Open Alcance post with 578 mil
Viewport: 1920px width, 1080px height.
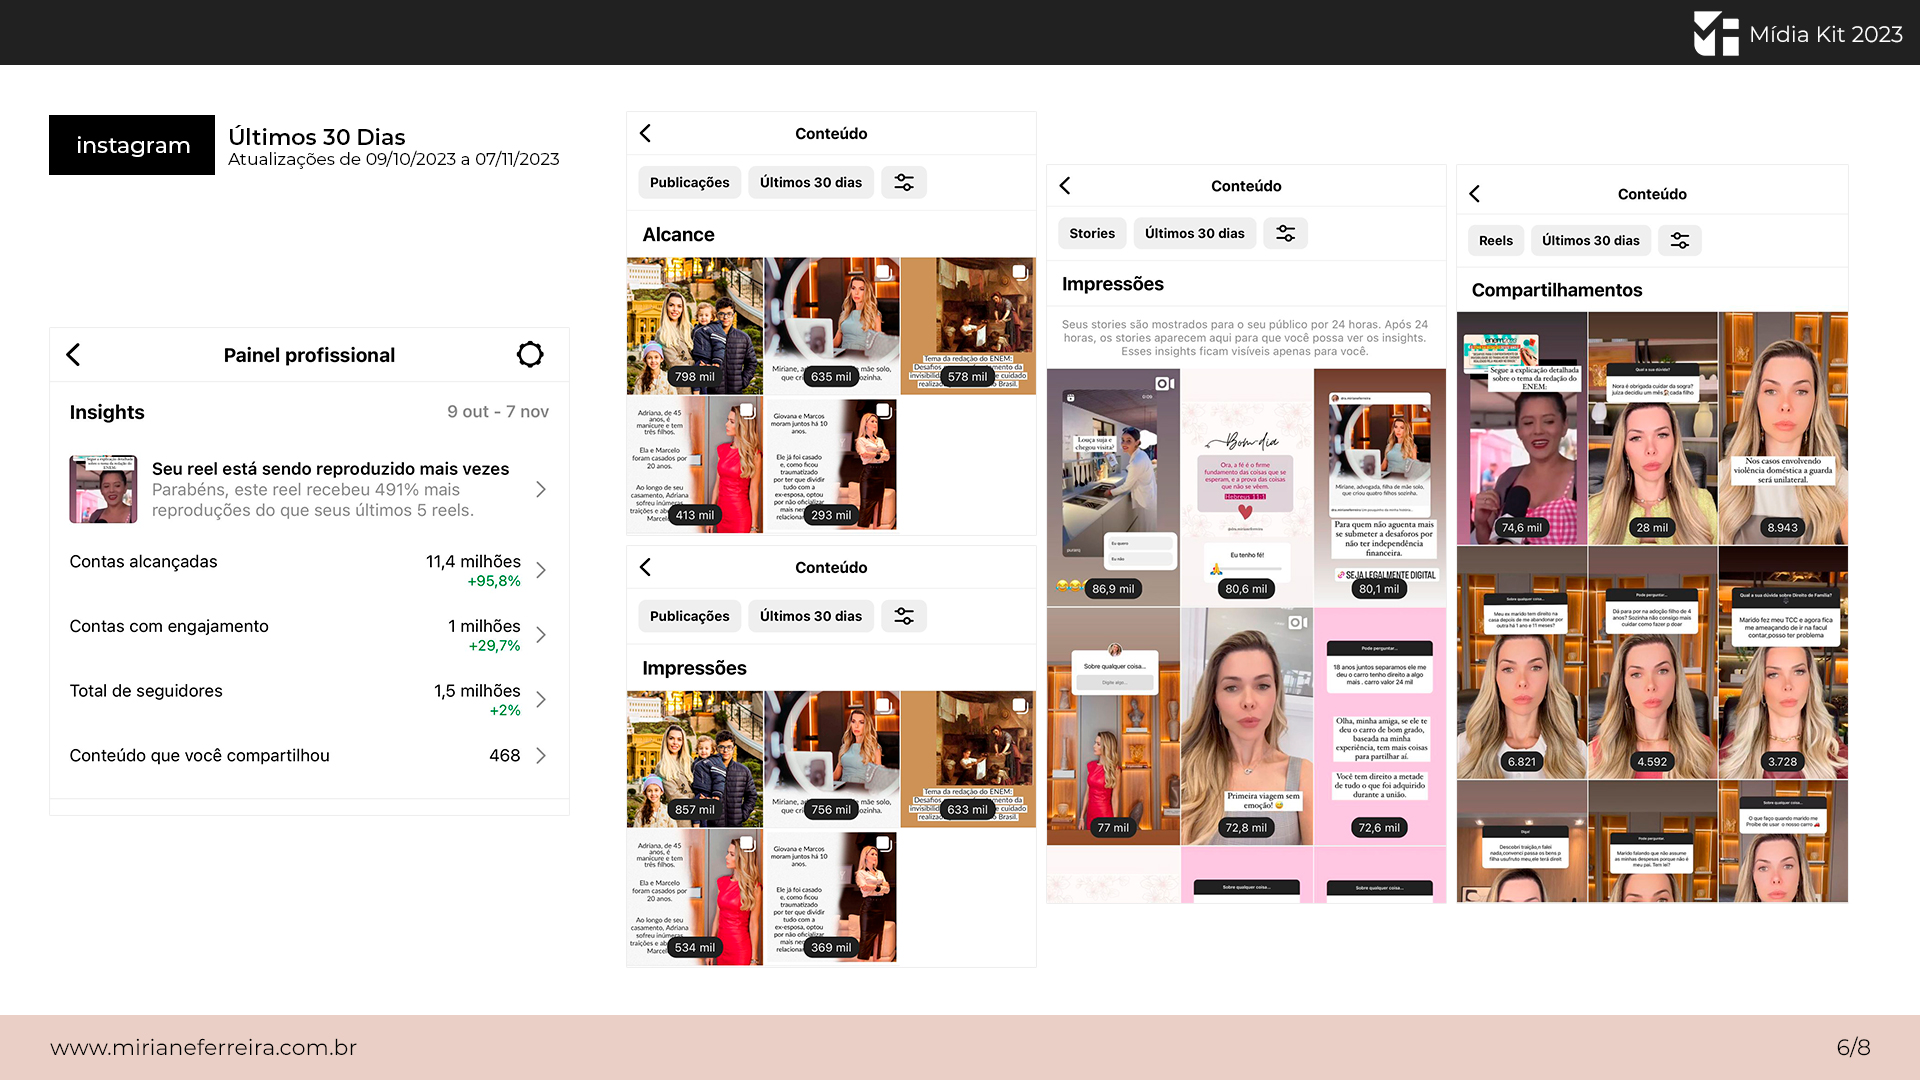coord(968,326)
